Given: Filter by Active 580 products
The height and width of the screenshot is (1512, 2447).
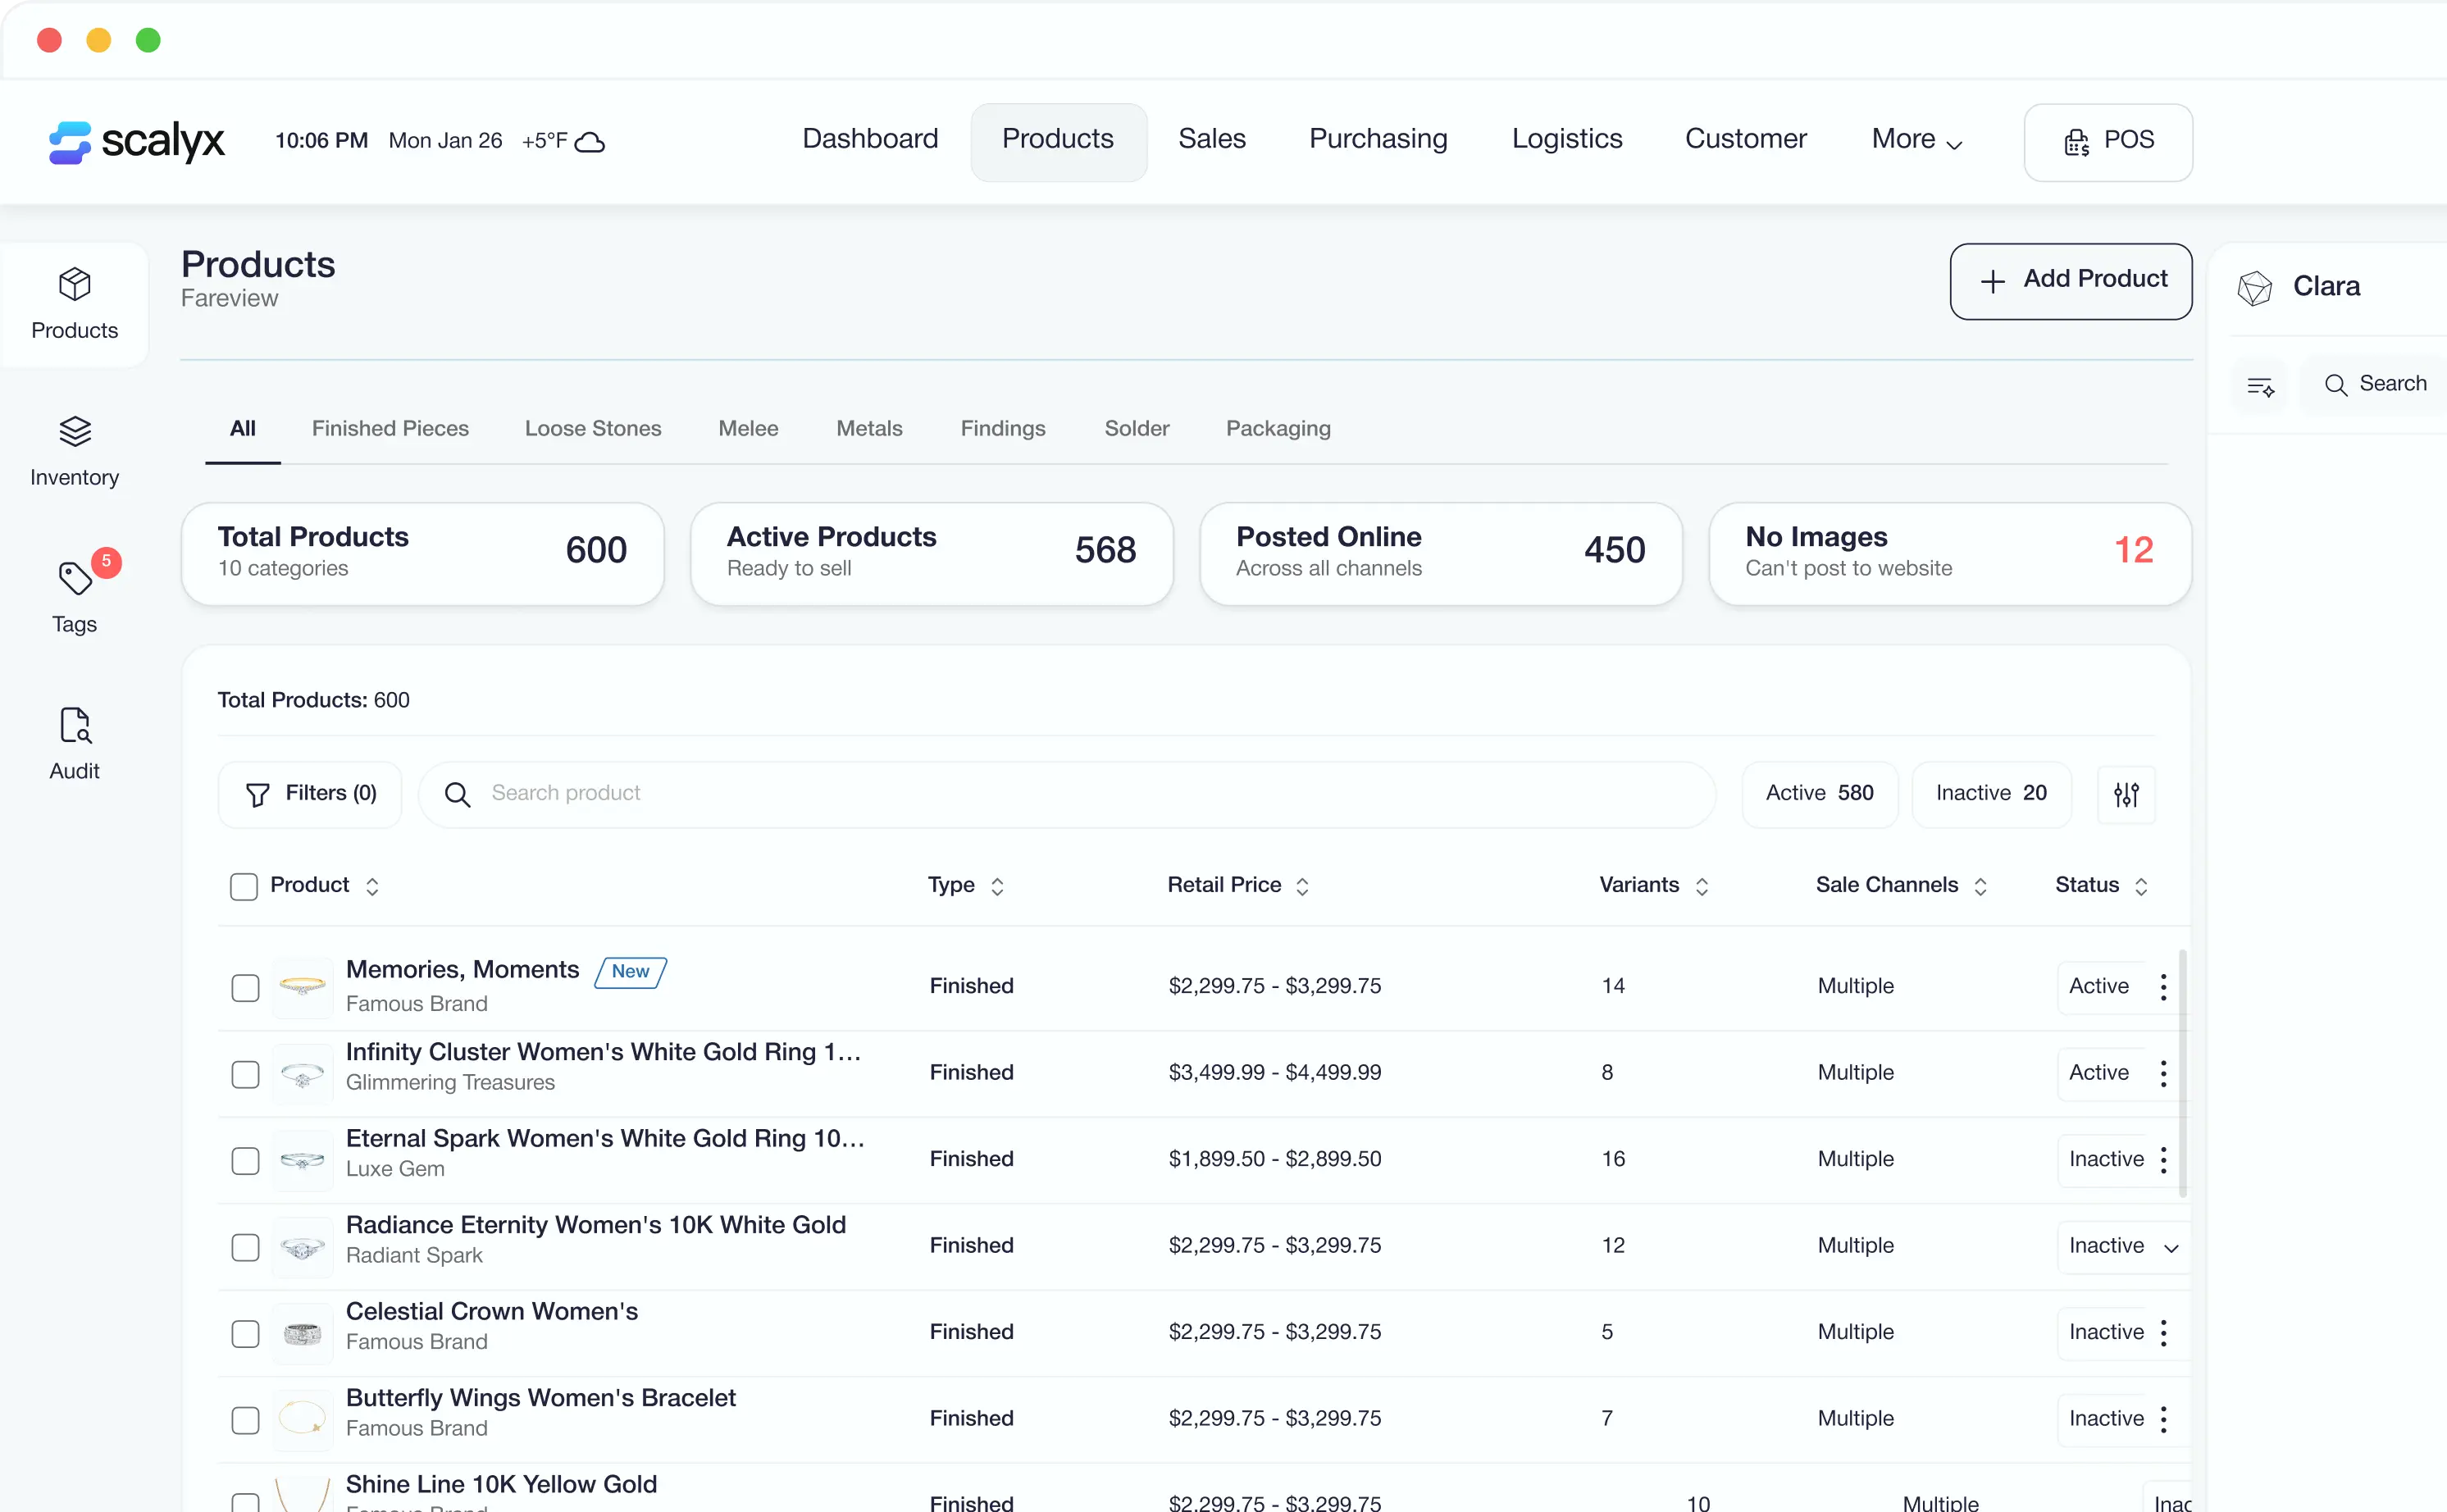Looking at the screenshot, I should pos(1819,794).
